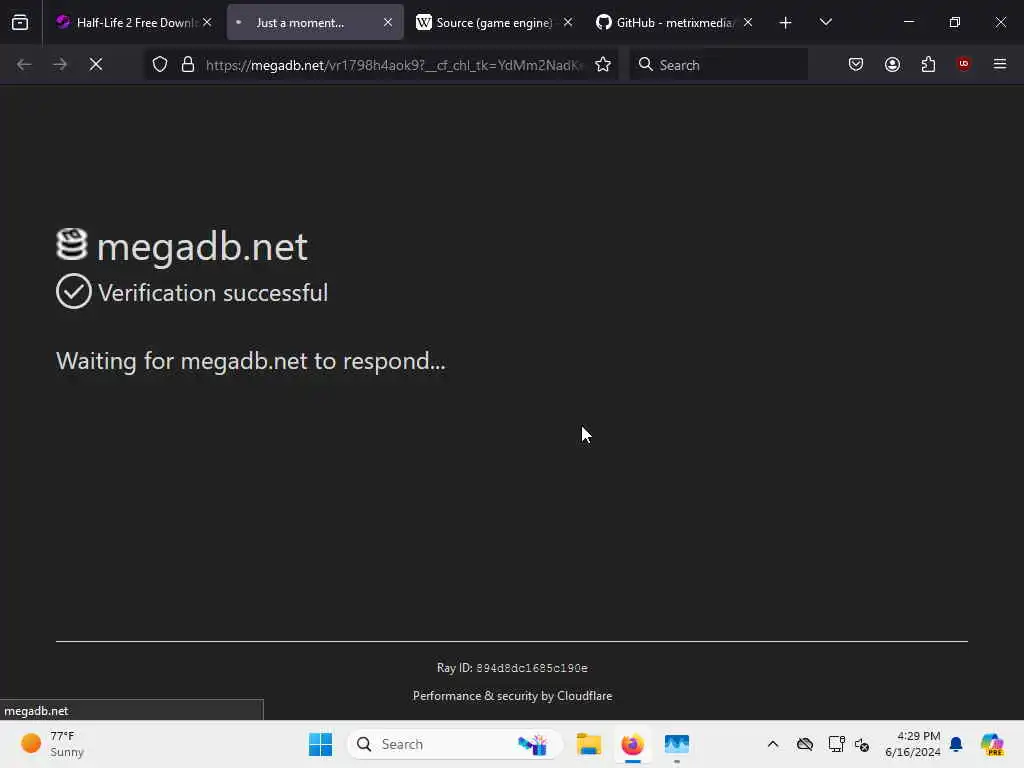Open a new tab with plus button
Screen dimensions: 1024x768
point(786,23)
